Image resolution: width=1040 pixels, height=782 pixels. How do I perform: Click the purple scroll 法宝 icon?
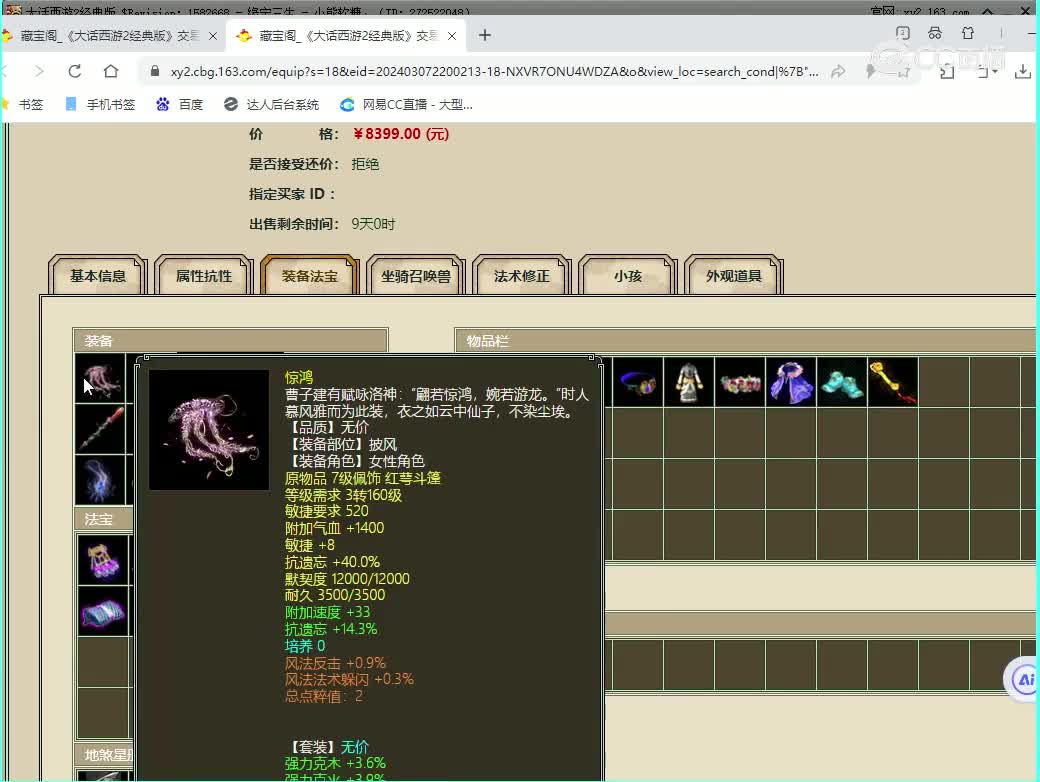(103, 611)
